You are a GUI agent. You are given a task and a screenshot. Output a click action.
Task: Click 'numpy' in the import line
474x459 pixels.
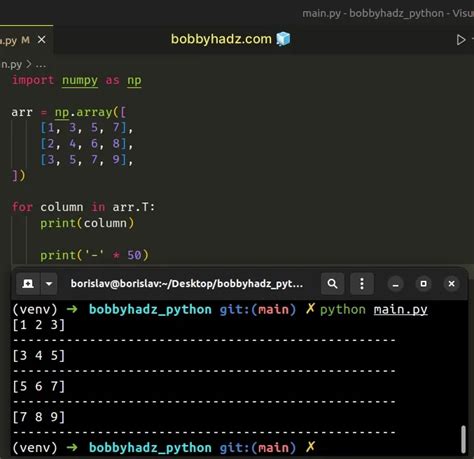[x=80, y=80]
